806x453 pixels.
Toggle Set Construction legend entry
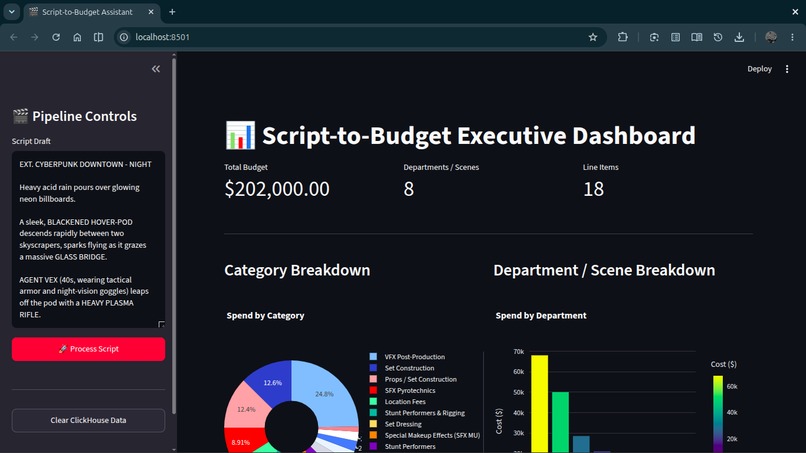(409, 368)
